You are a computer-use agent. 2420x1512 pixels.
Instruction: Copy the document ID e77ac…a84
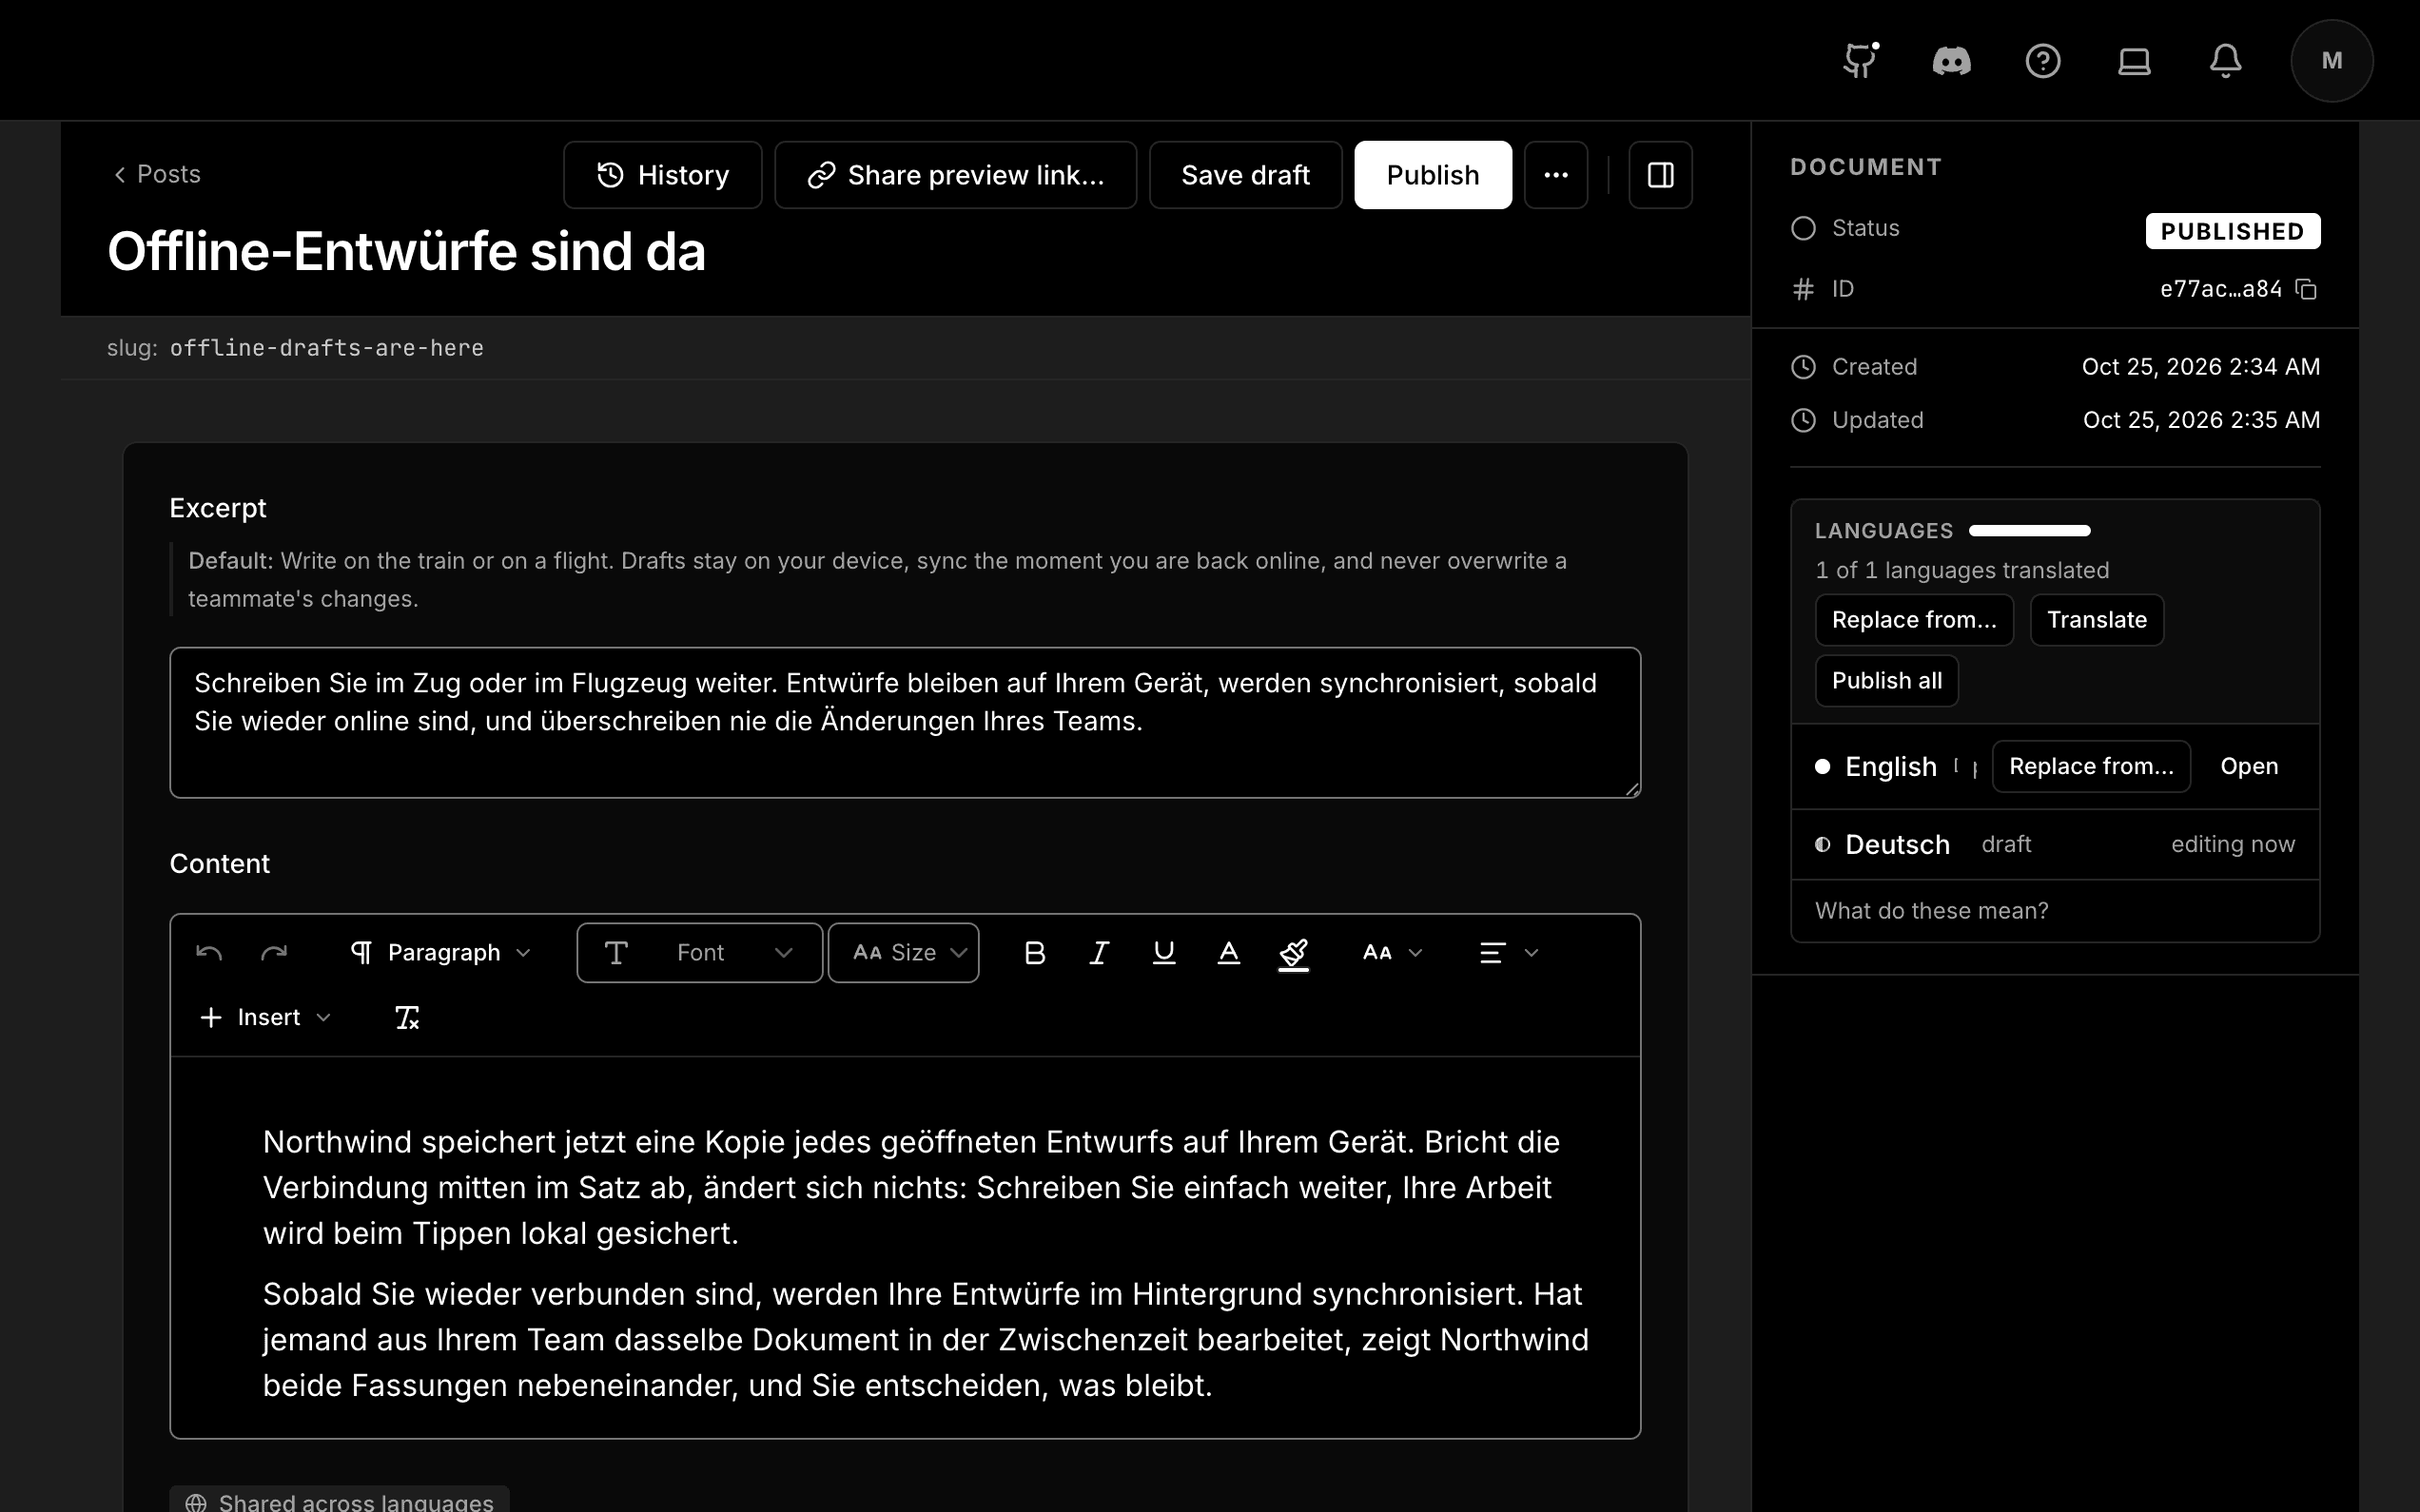click(2307, 289)
